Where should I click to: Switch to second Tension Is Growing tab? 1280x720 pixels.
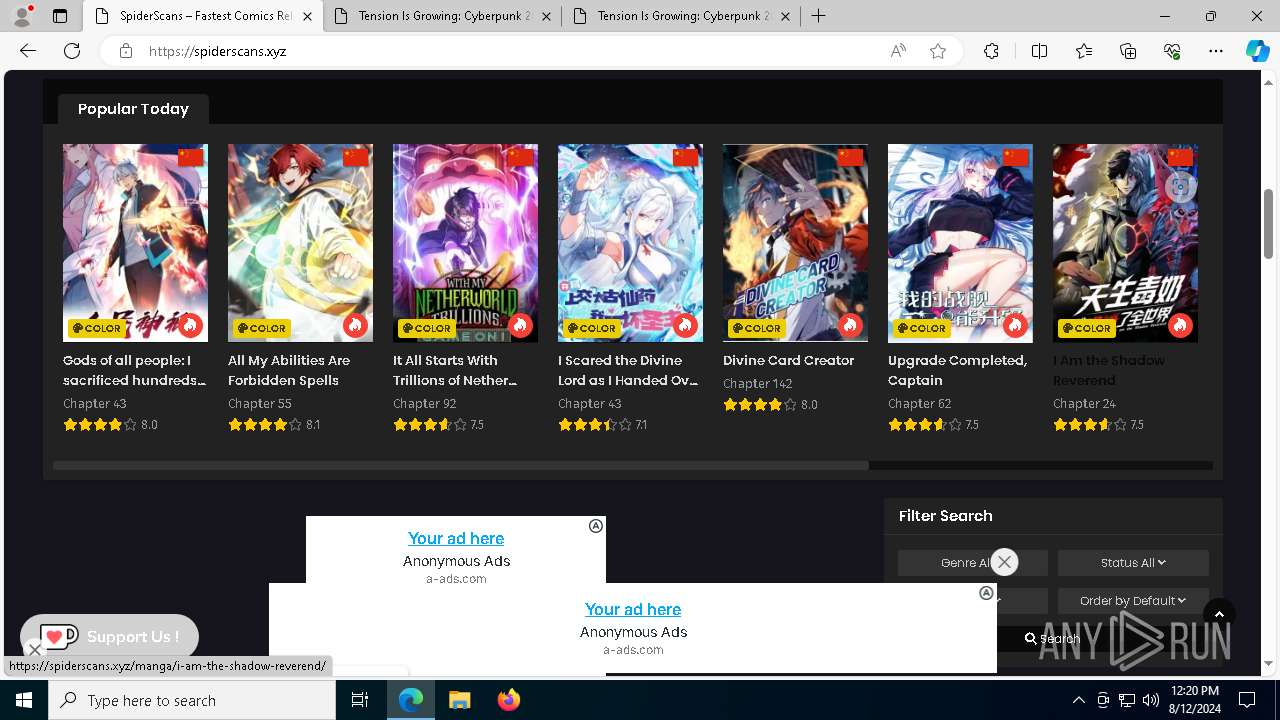pyautogui.click(x=442, y=16)
